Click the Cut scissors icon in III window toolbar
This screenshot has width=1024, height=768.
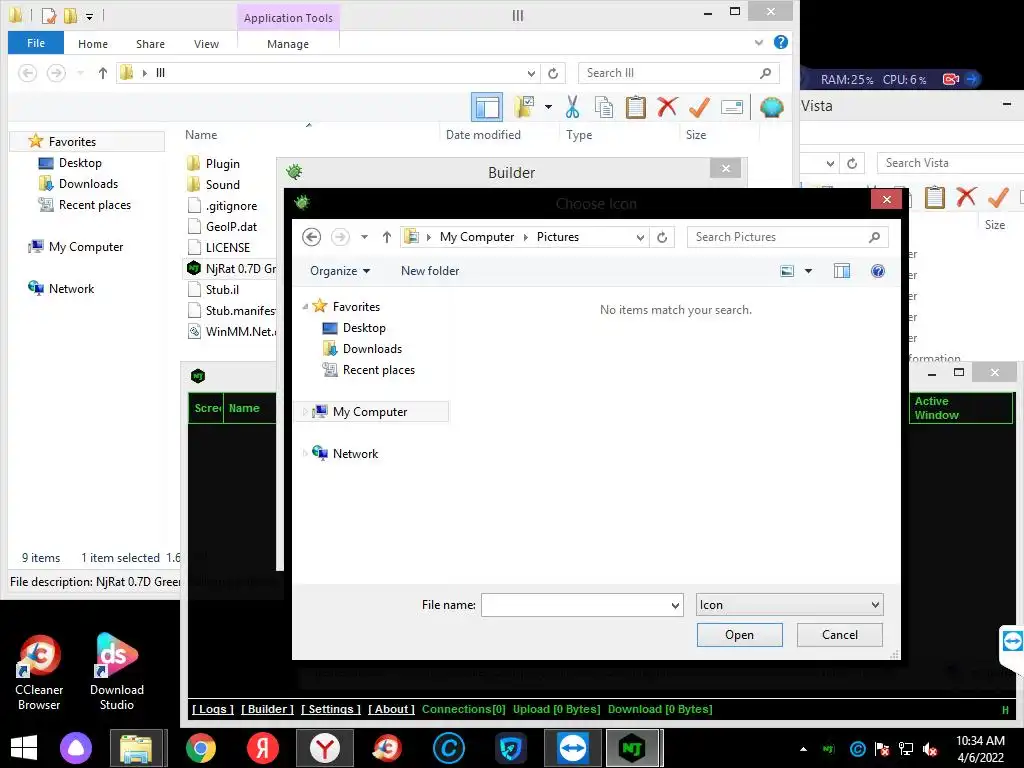(572, 107)
